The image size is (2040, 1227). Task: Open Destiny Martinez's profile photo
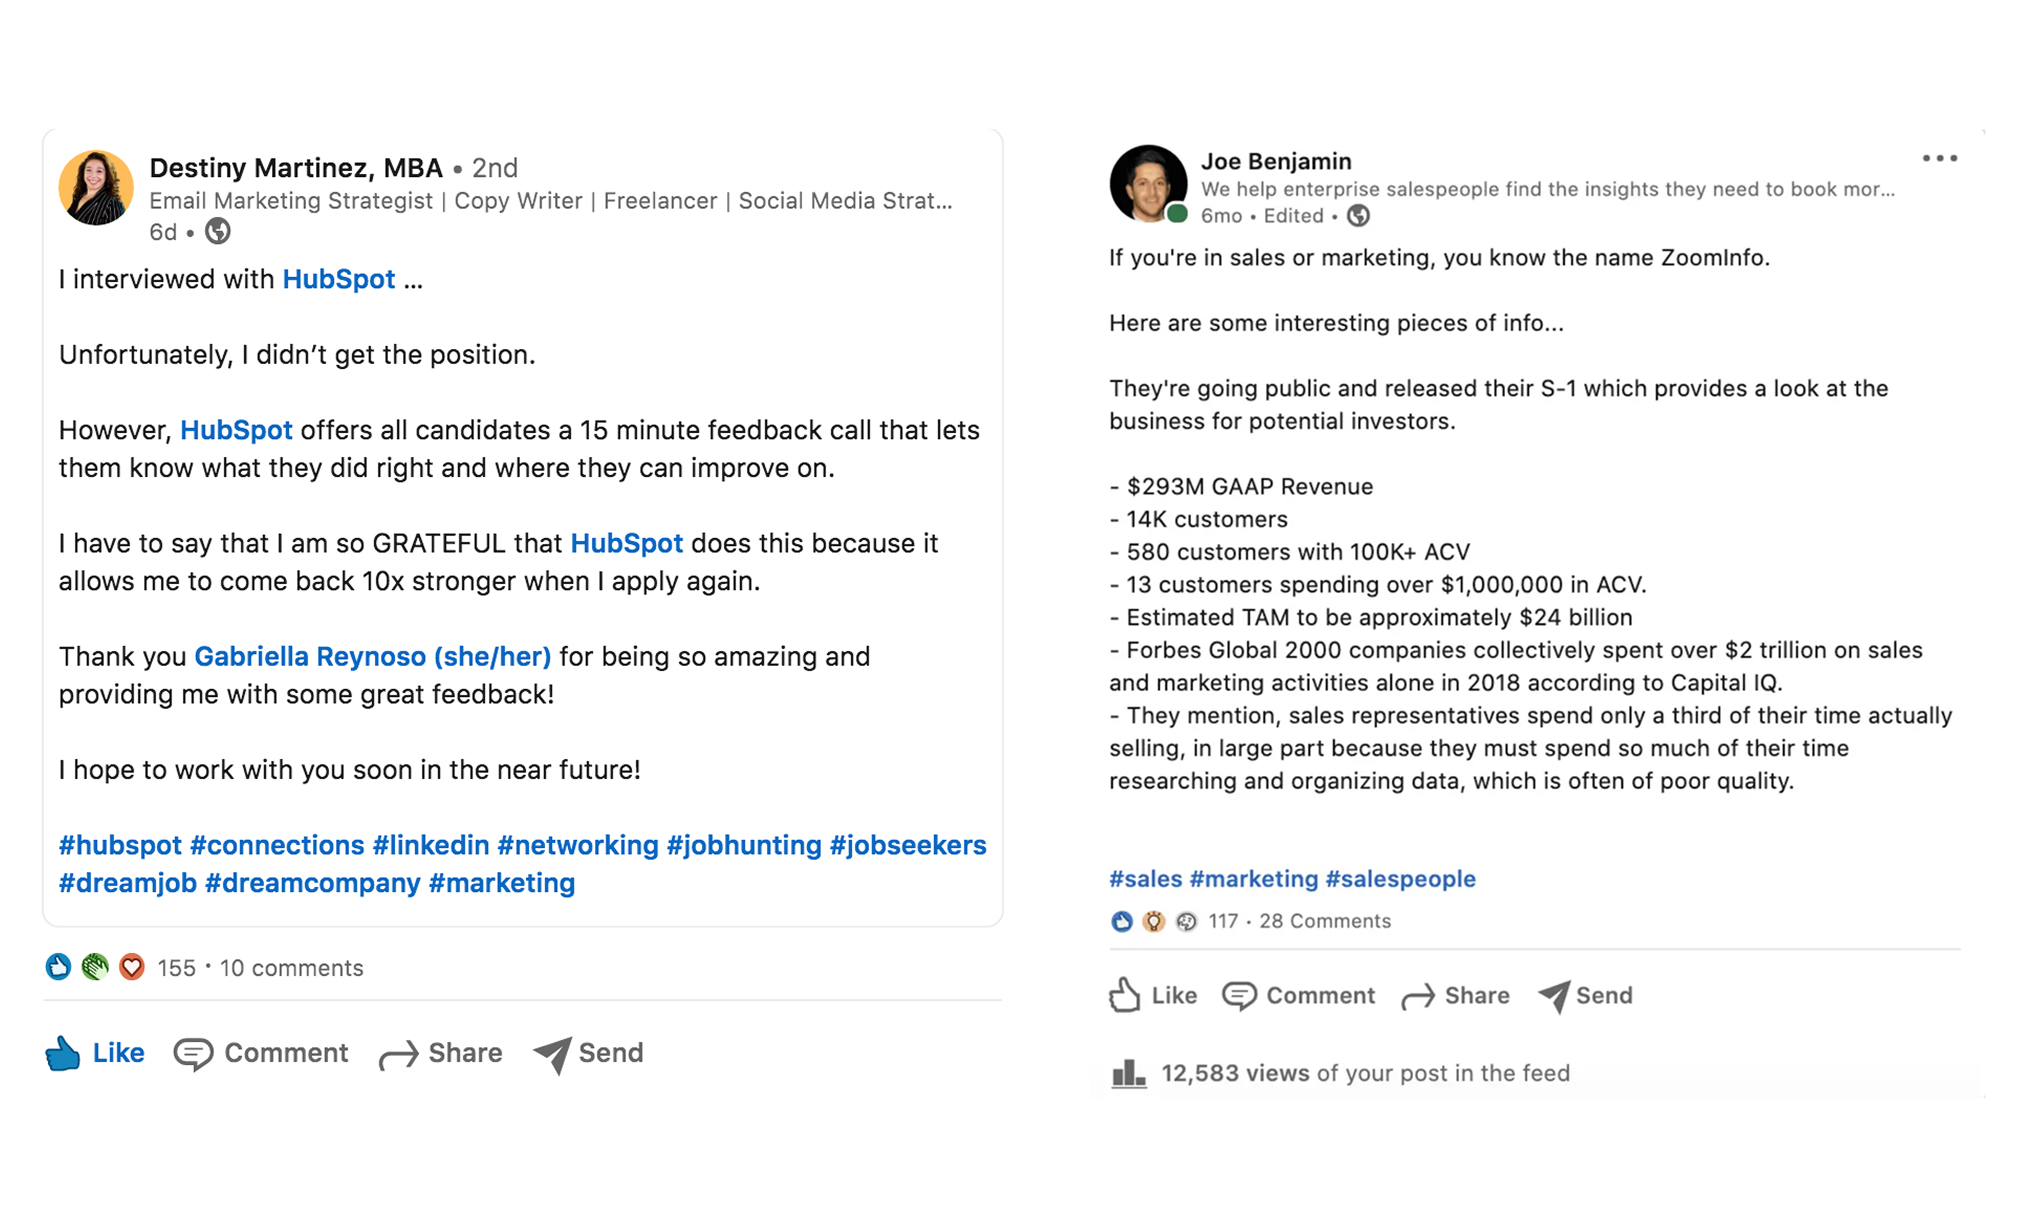96,188
